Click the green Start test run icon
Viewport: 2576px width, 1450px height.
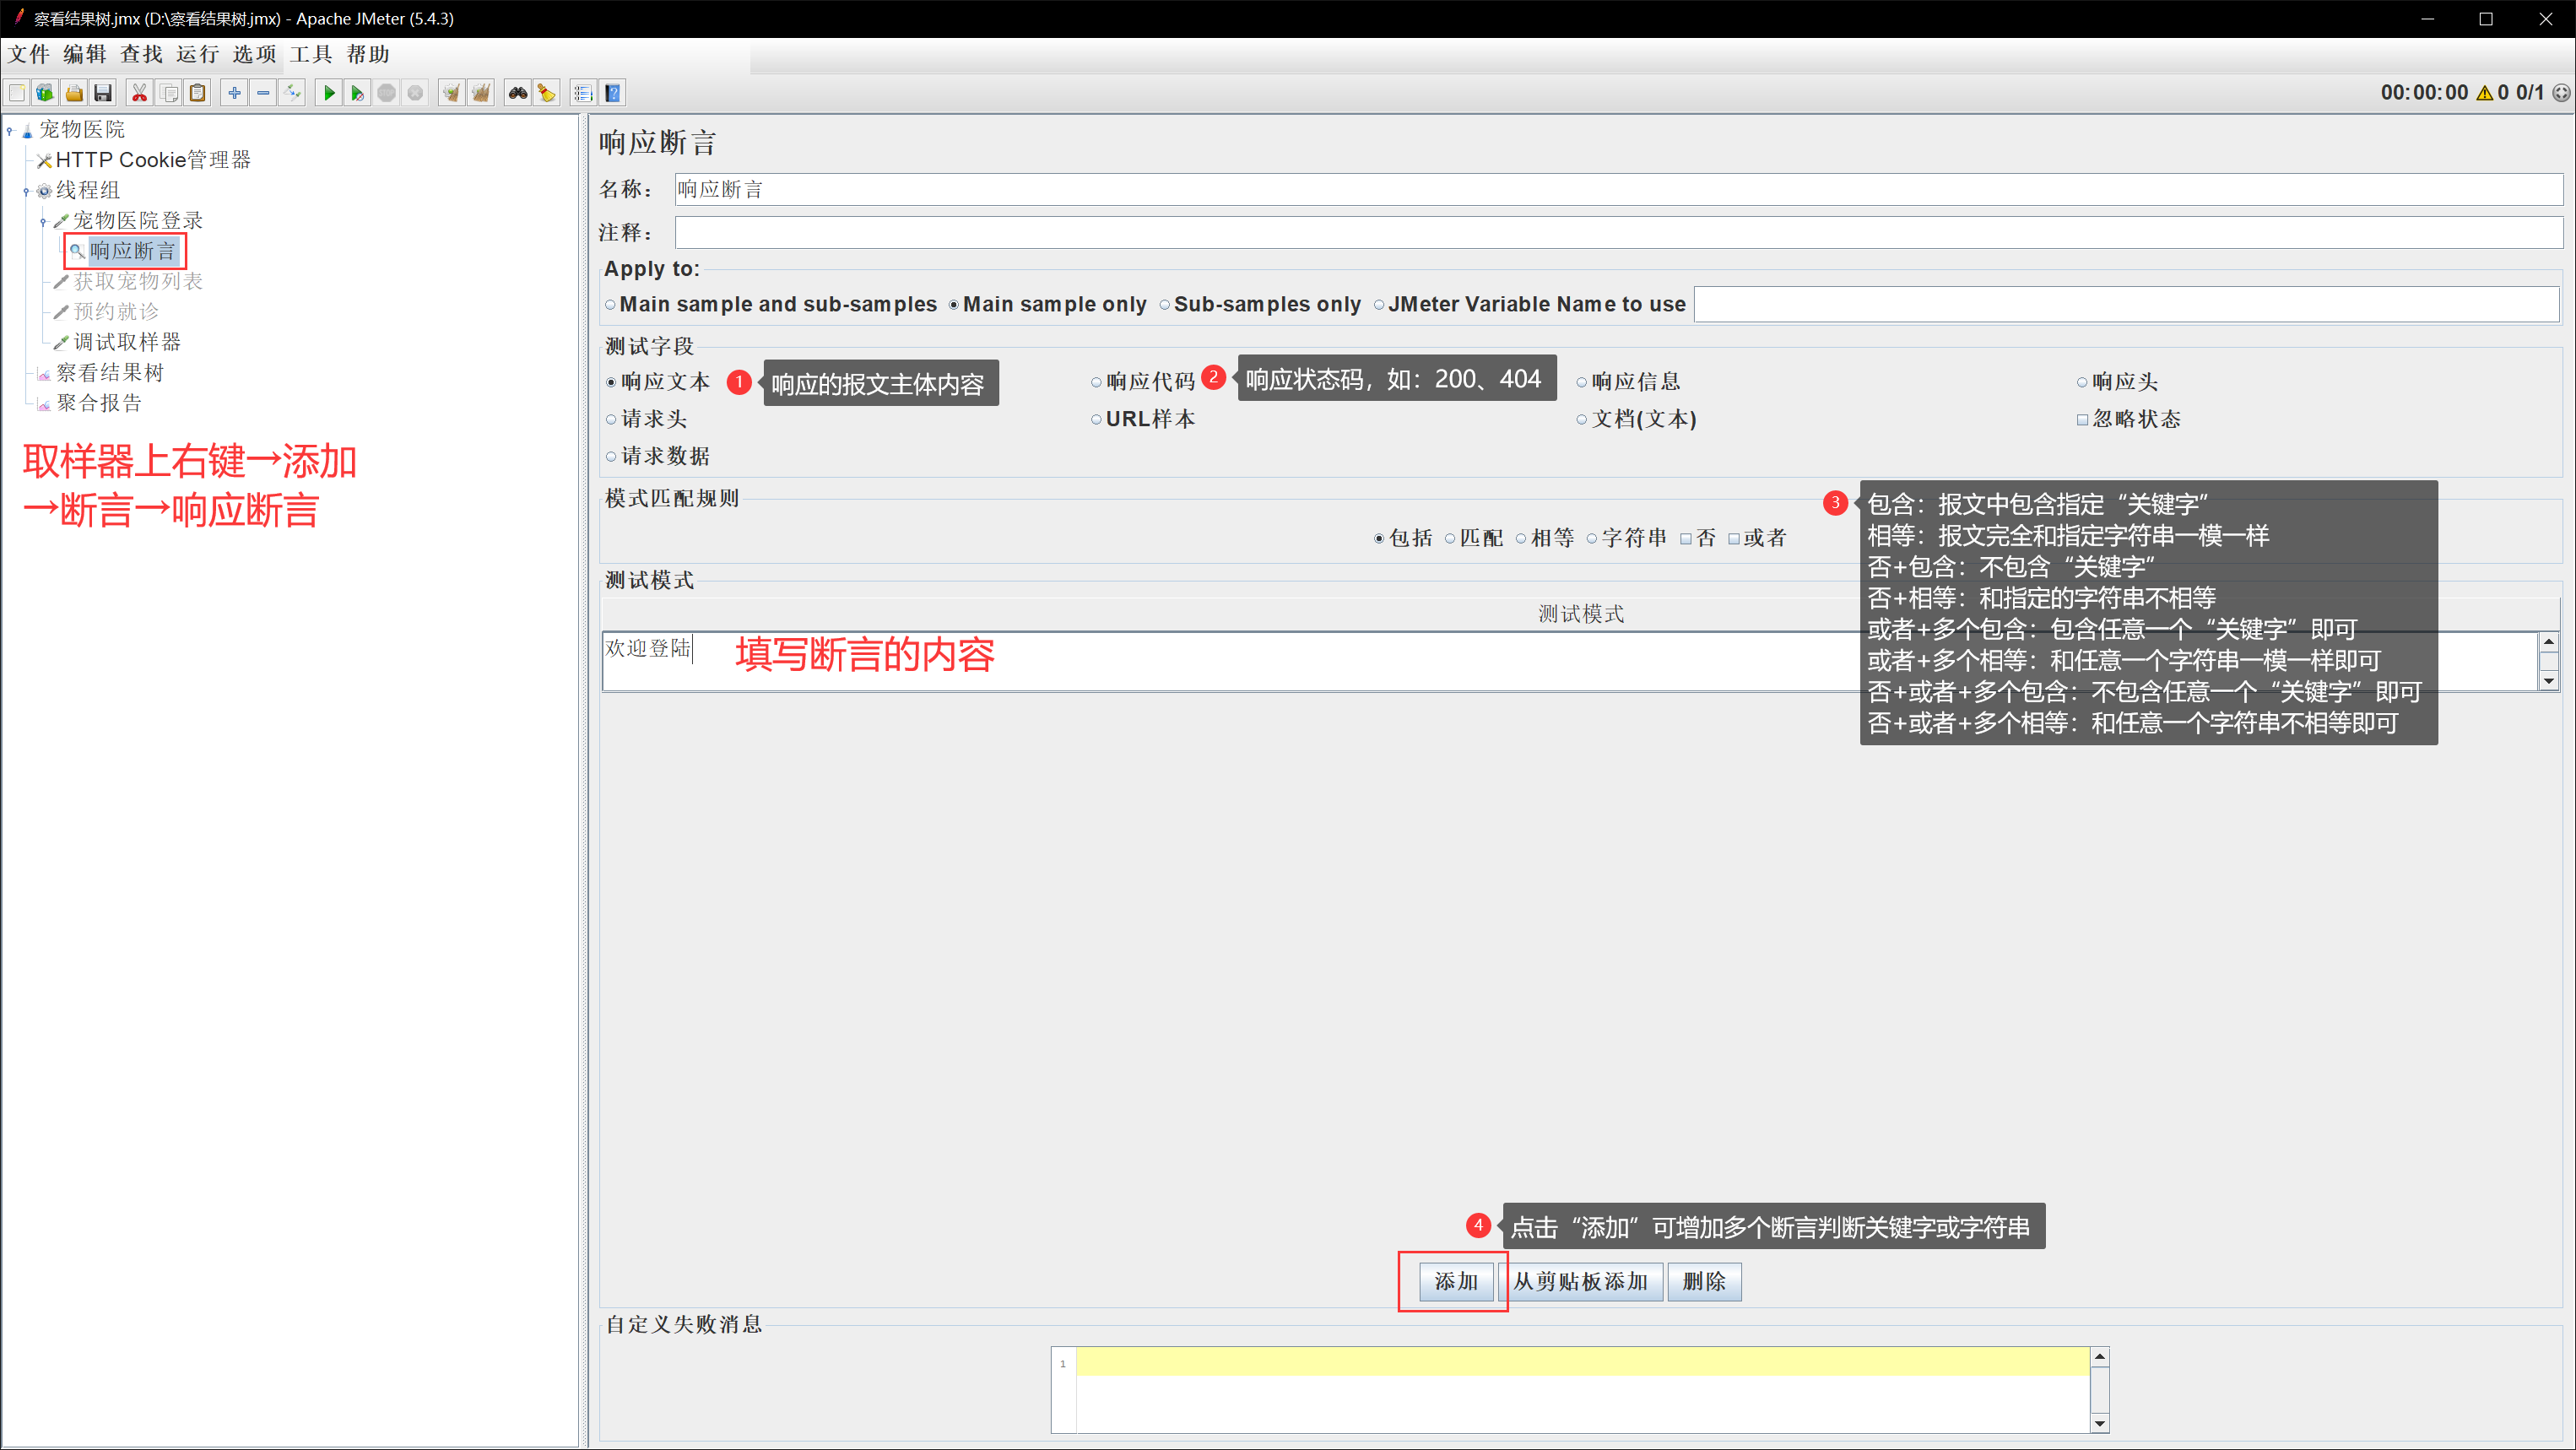328,93
